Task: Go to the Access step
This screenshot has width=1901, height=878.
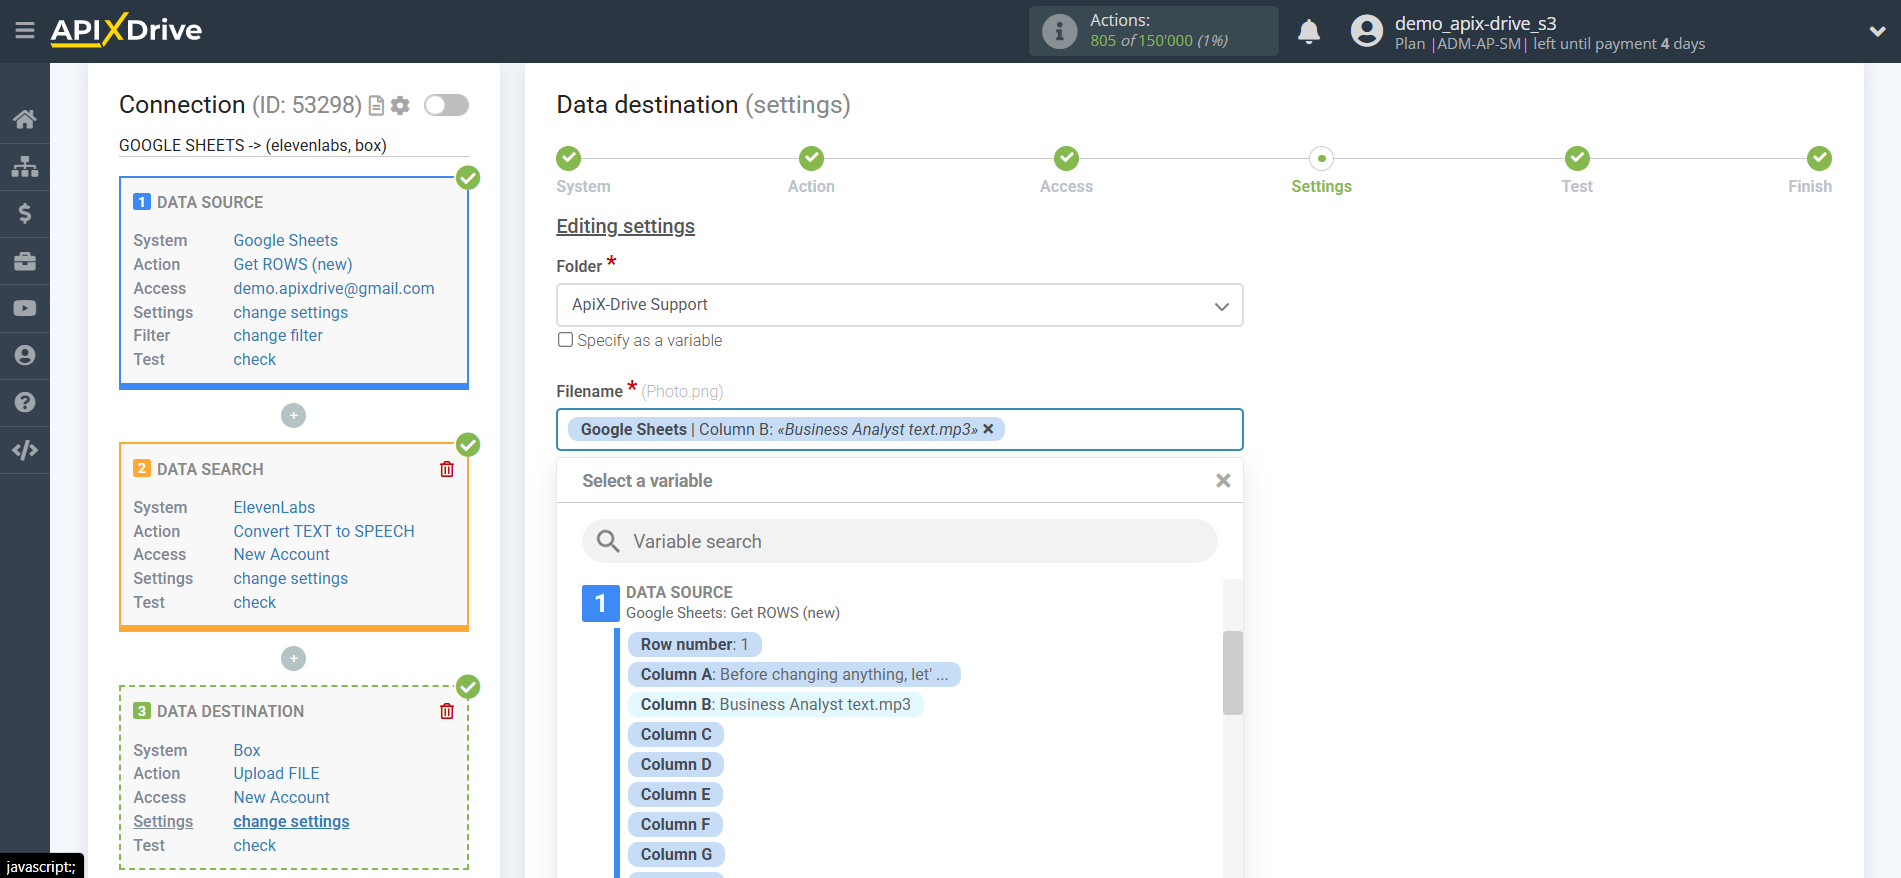Action: coord(1066,158)
